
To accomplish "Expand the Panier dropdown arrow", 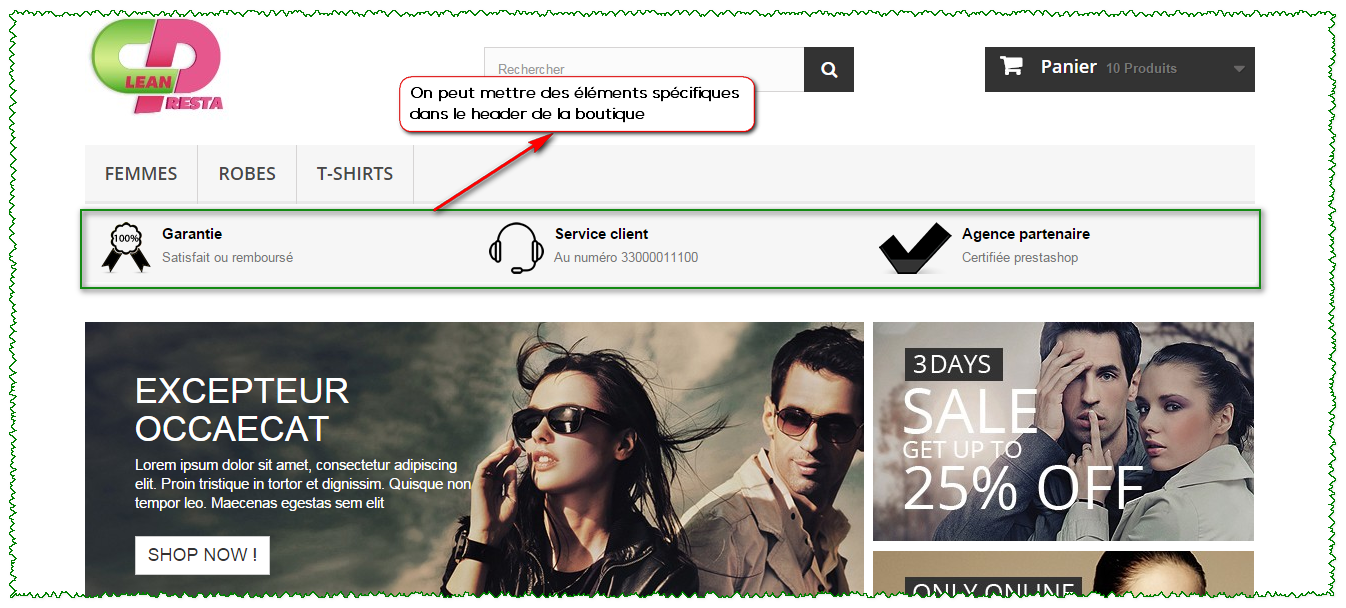I will [x=1239, y=69].
